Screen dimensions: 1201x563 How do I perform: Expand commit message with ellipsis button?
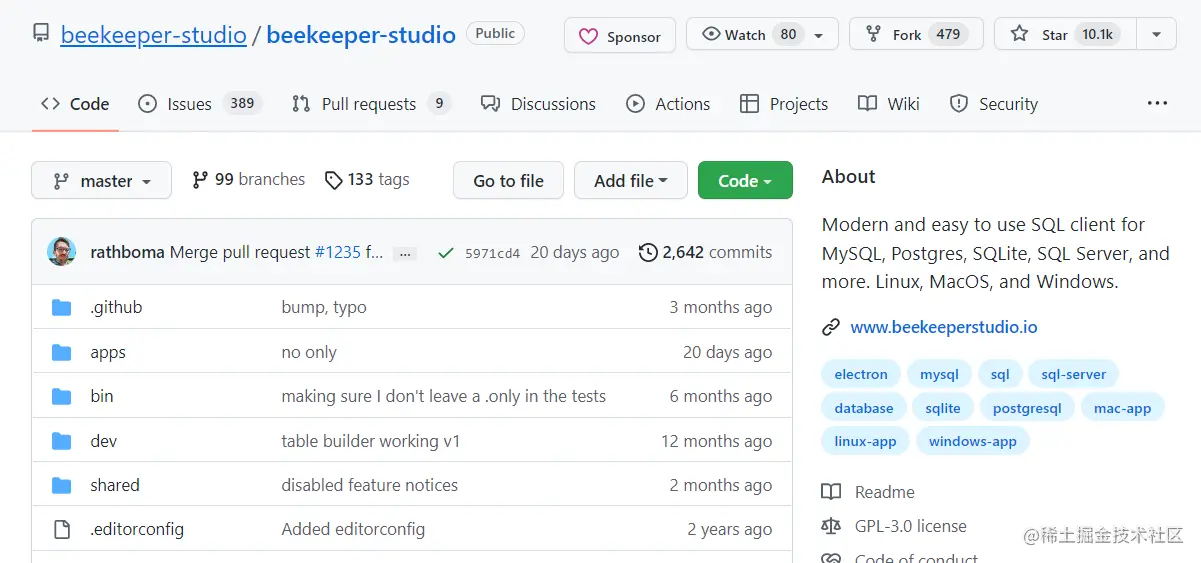point(405,254)
